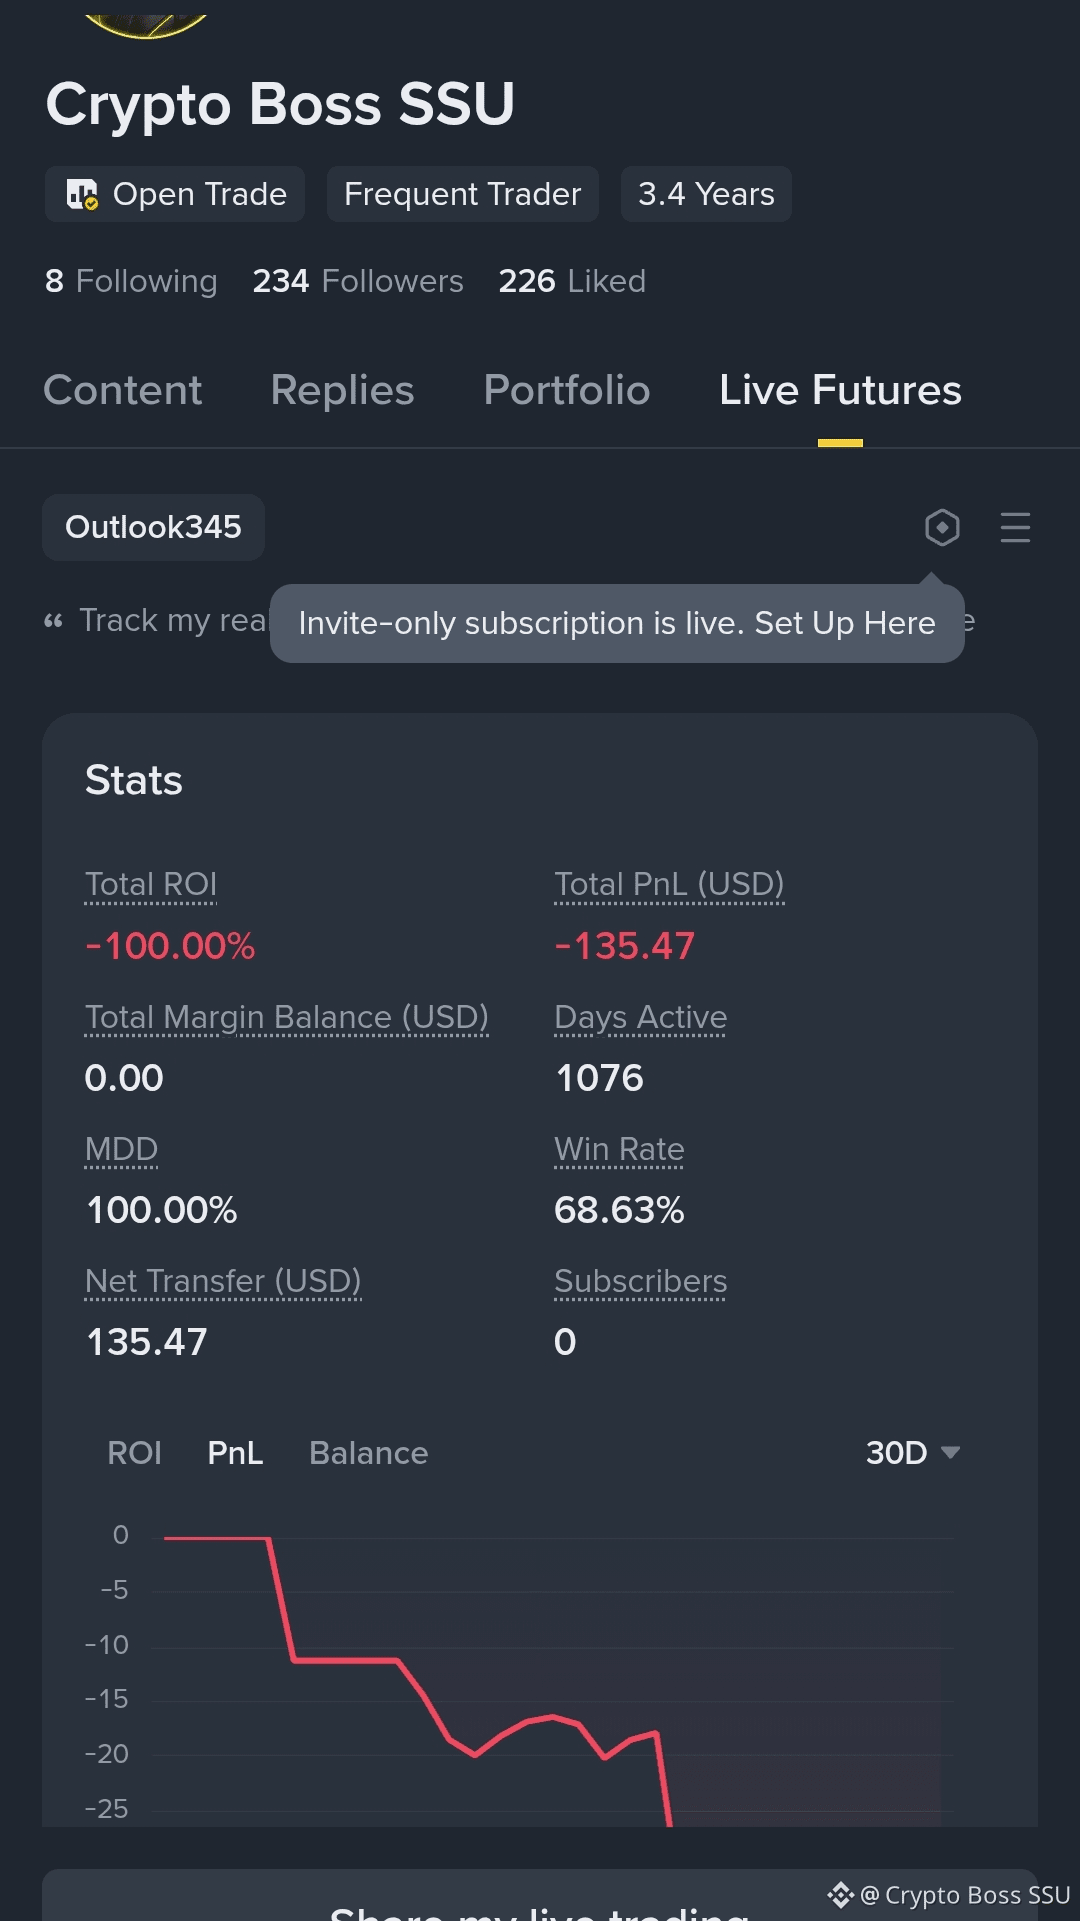Switch chart to Balance view

click(x=368, y=1452)
